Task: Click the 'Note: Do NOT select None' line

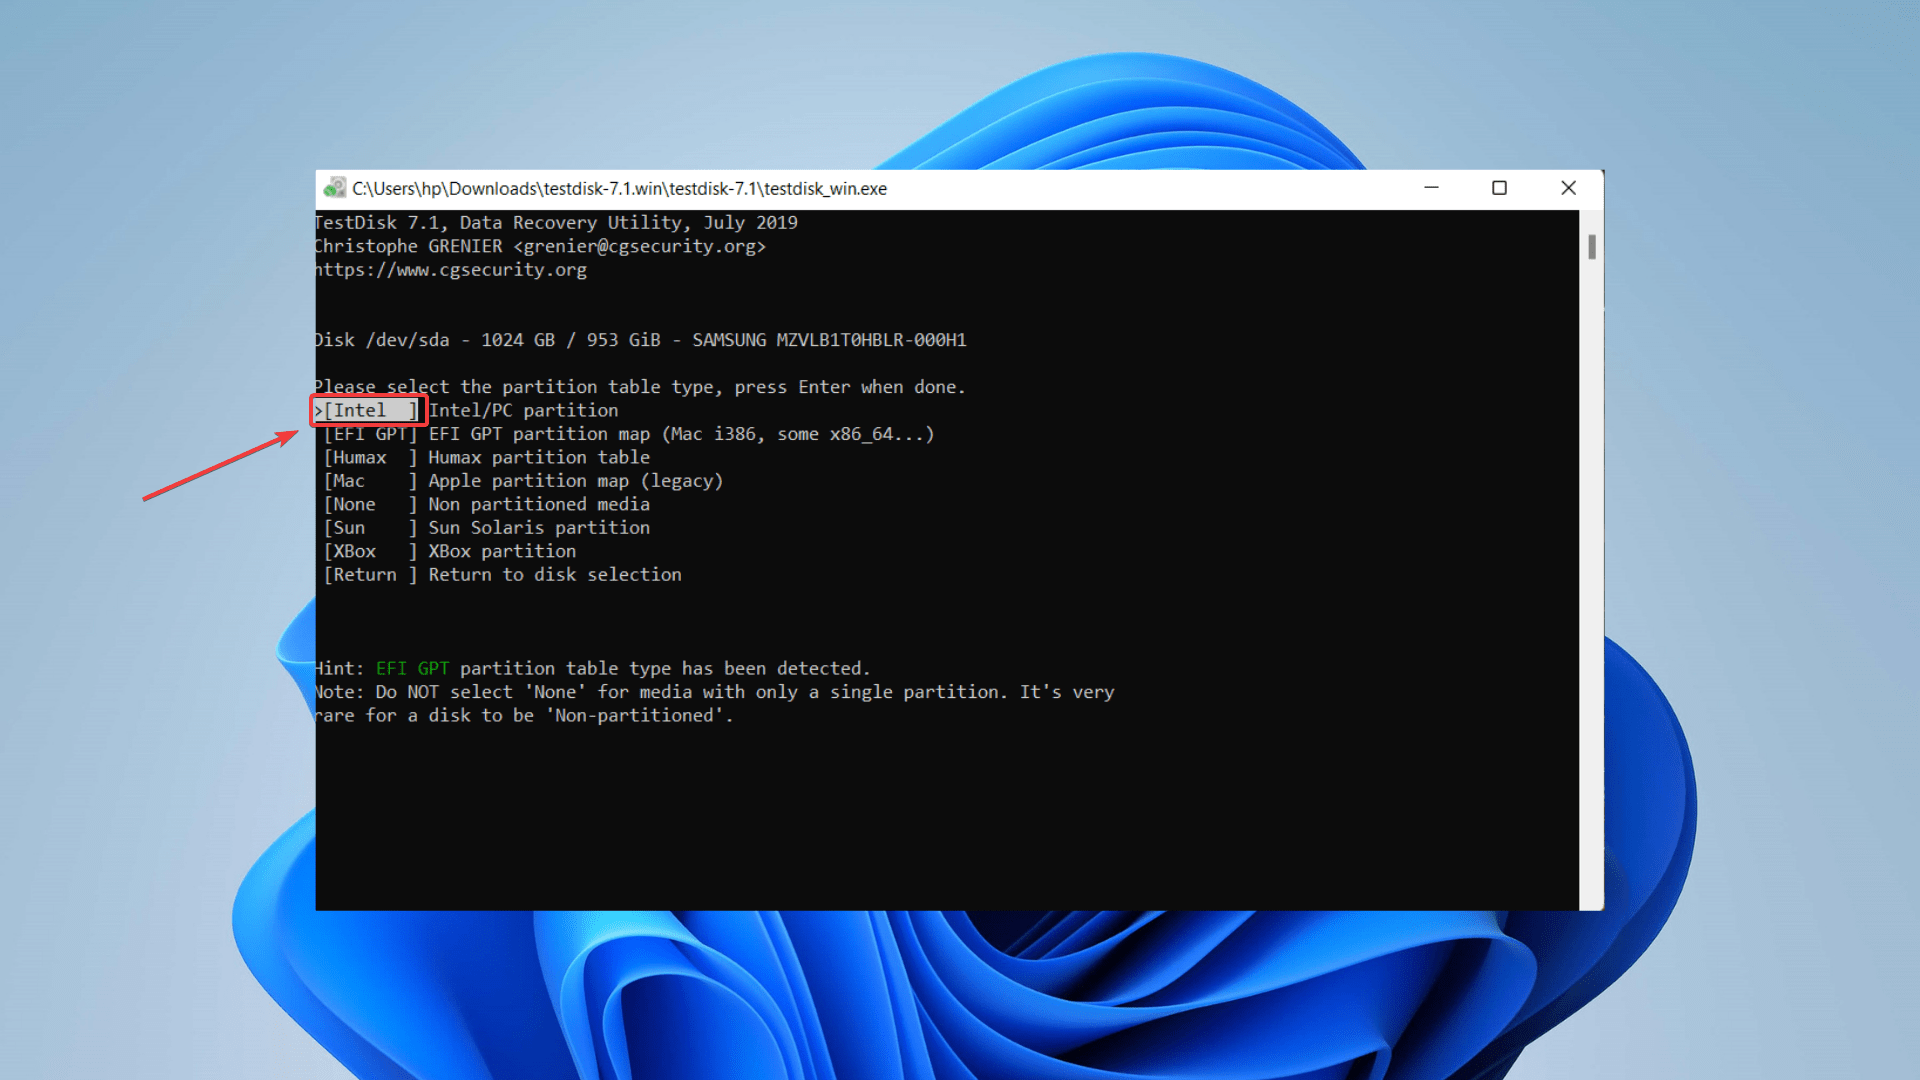Action: 715,692
